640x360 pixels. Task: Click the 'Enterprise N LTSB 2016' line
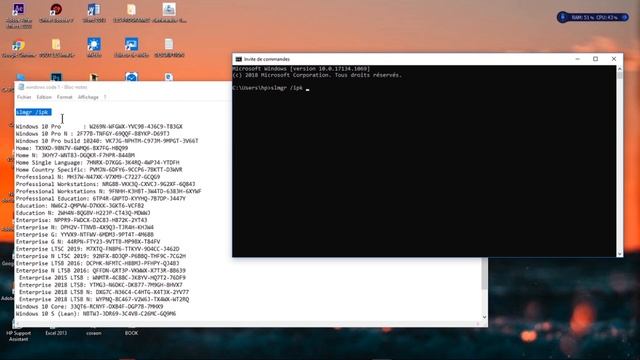(x=100, y=270)
